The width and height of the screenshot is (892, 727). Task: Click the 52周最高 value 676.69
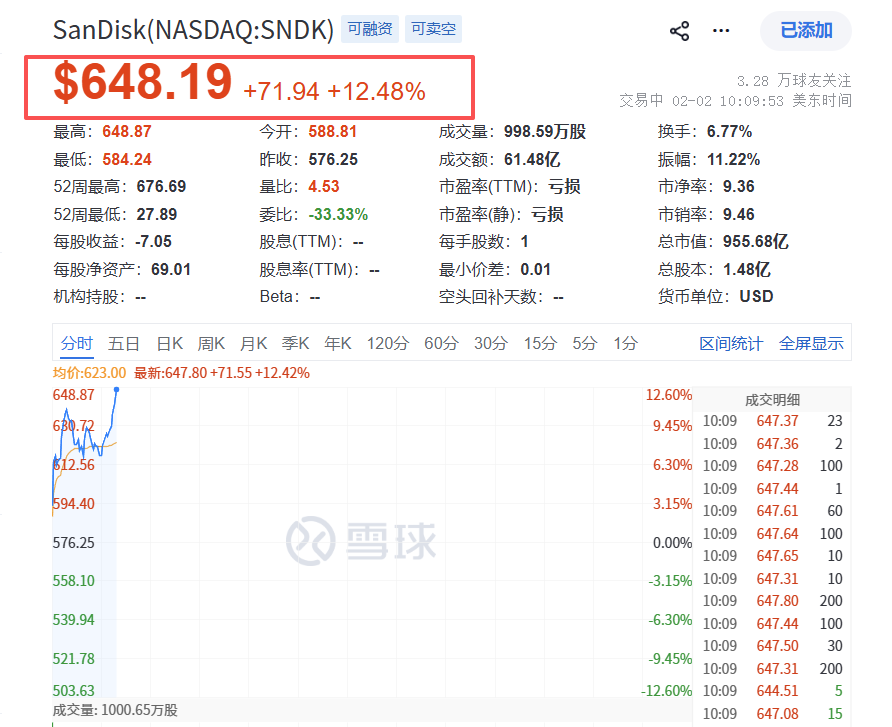(x=162, y=187)
